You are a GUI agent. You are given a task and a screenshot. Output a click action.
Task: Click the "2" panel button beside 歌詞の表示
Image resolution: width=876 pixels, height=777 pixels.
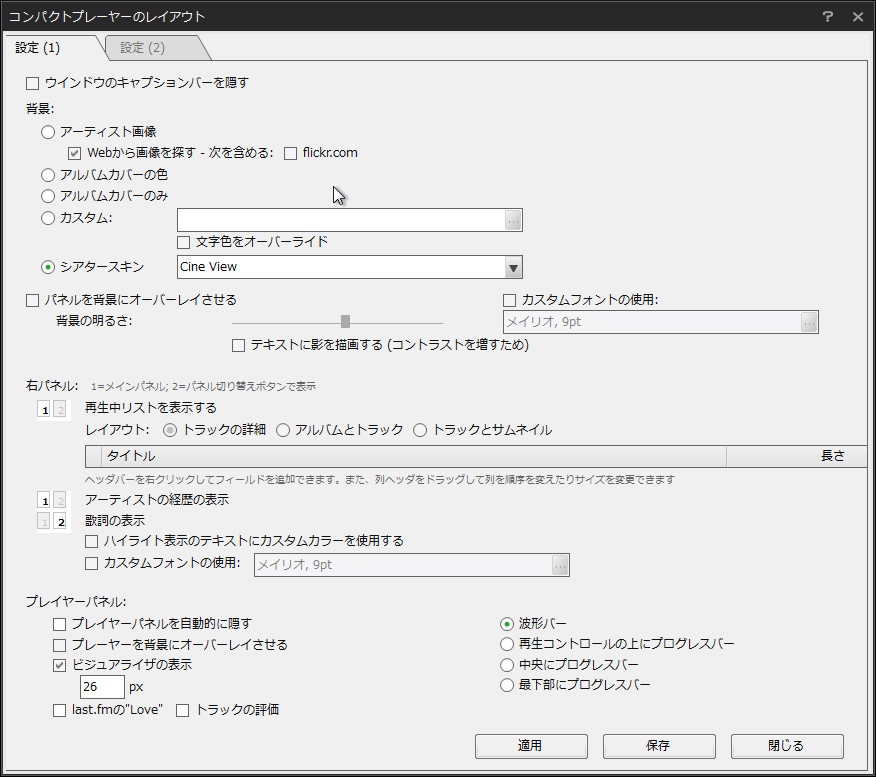coord(60,521)
